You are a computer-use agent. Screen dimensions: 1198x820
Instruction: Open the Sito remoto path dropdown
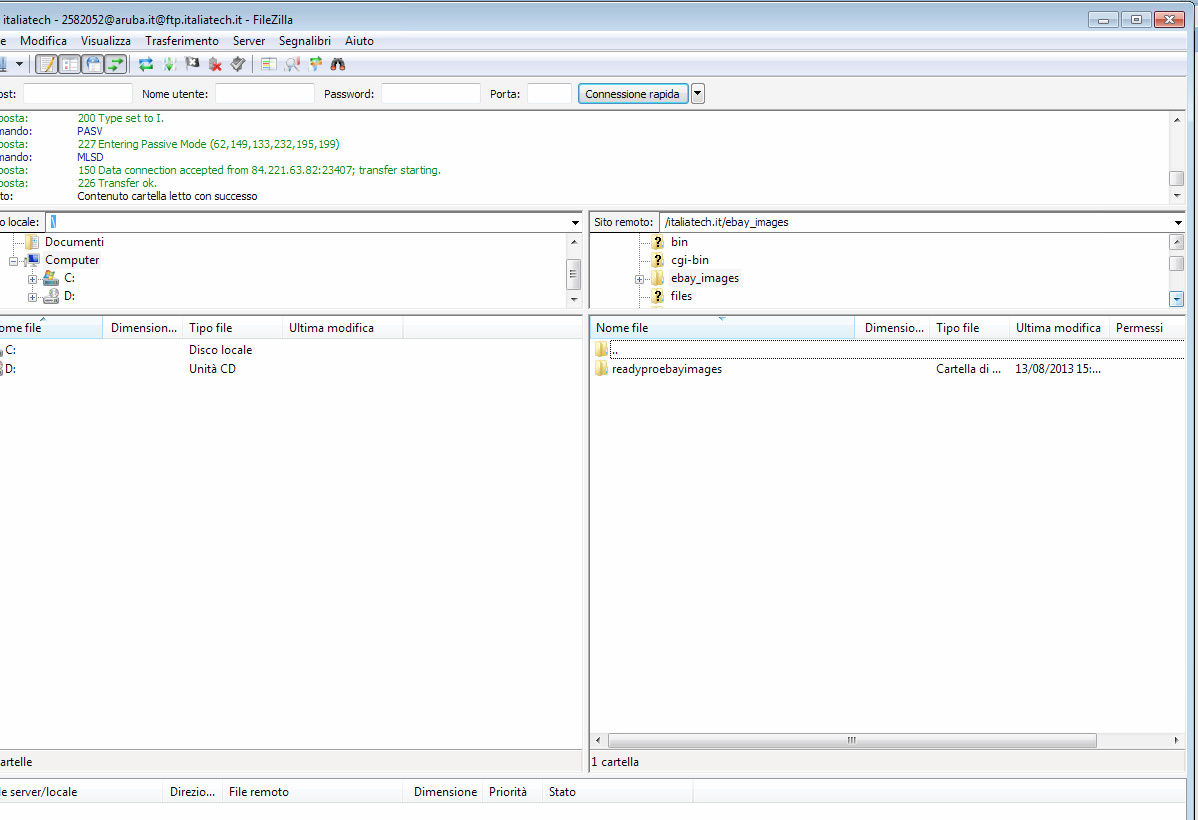(1178, 222)
